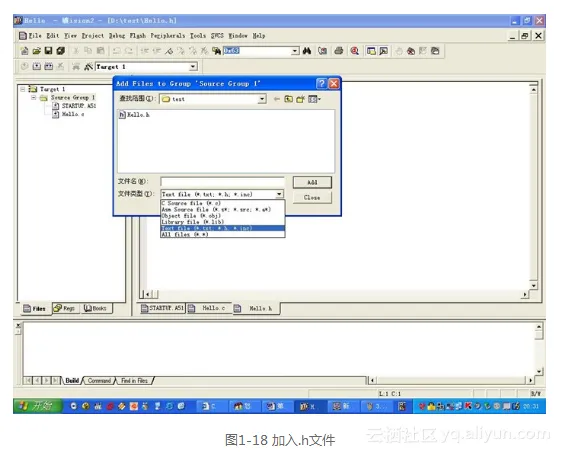The width and height of the screenshot is (561, 454).
Task: Switch to the Find in Files output tab
Action: (x=134, y=381)
